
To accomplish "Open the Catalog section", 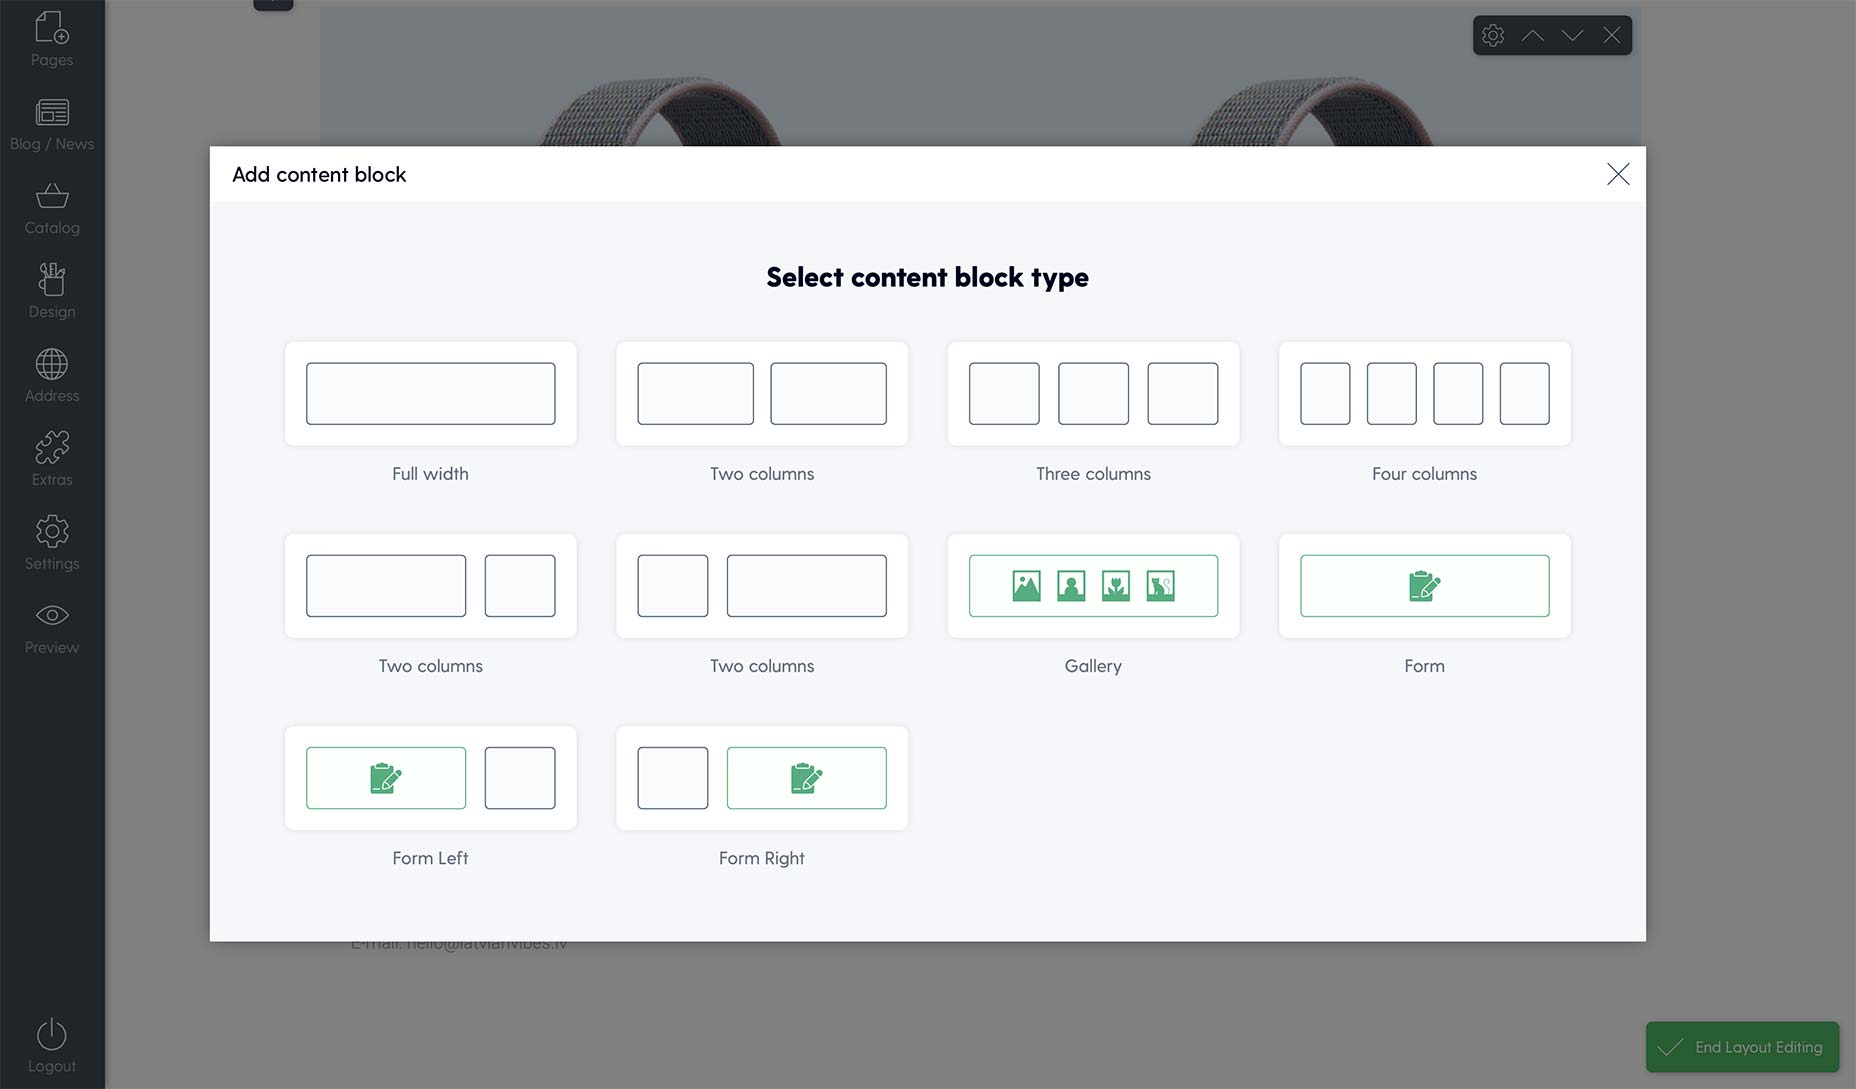I will (52, 208).
